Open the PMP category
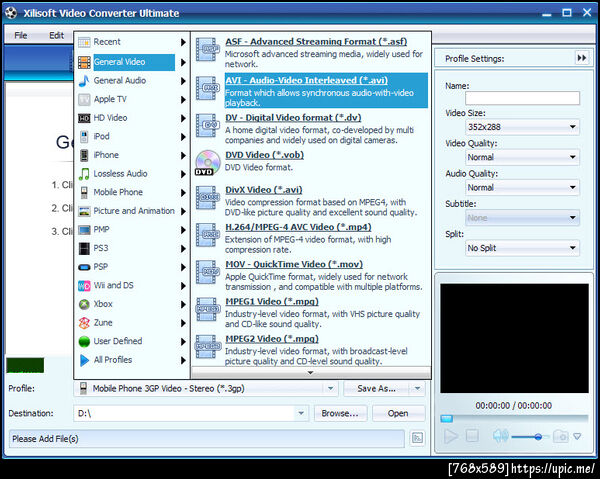The image size is (600, 479). (x=132, y=230)
